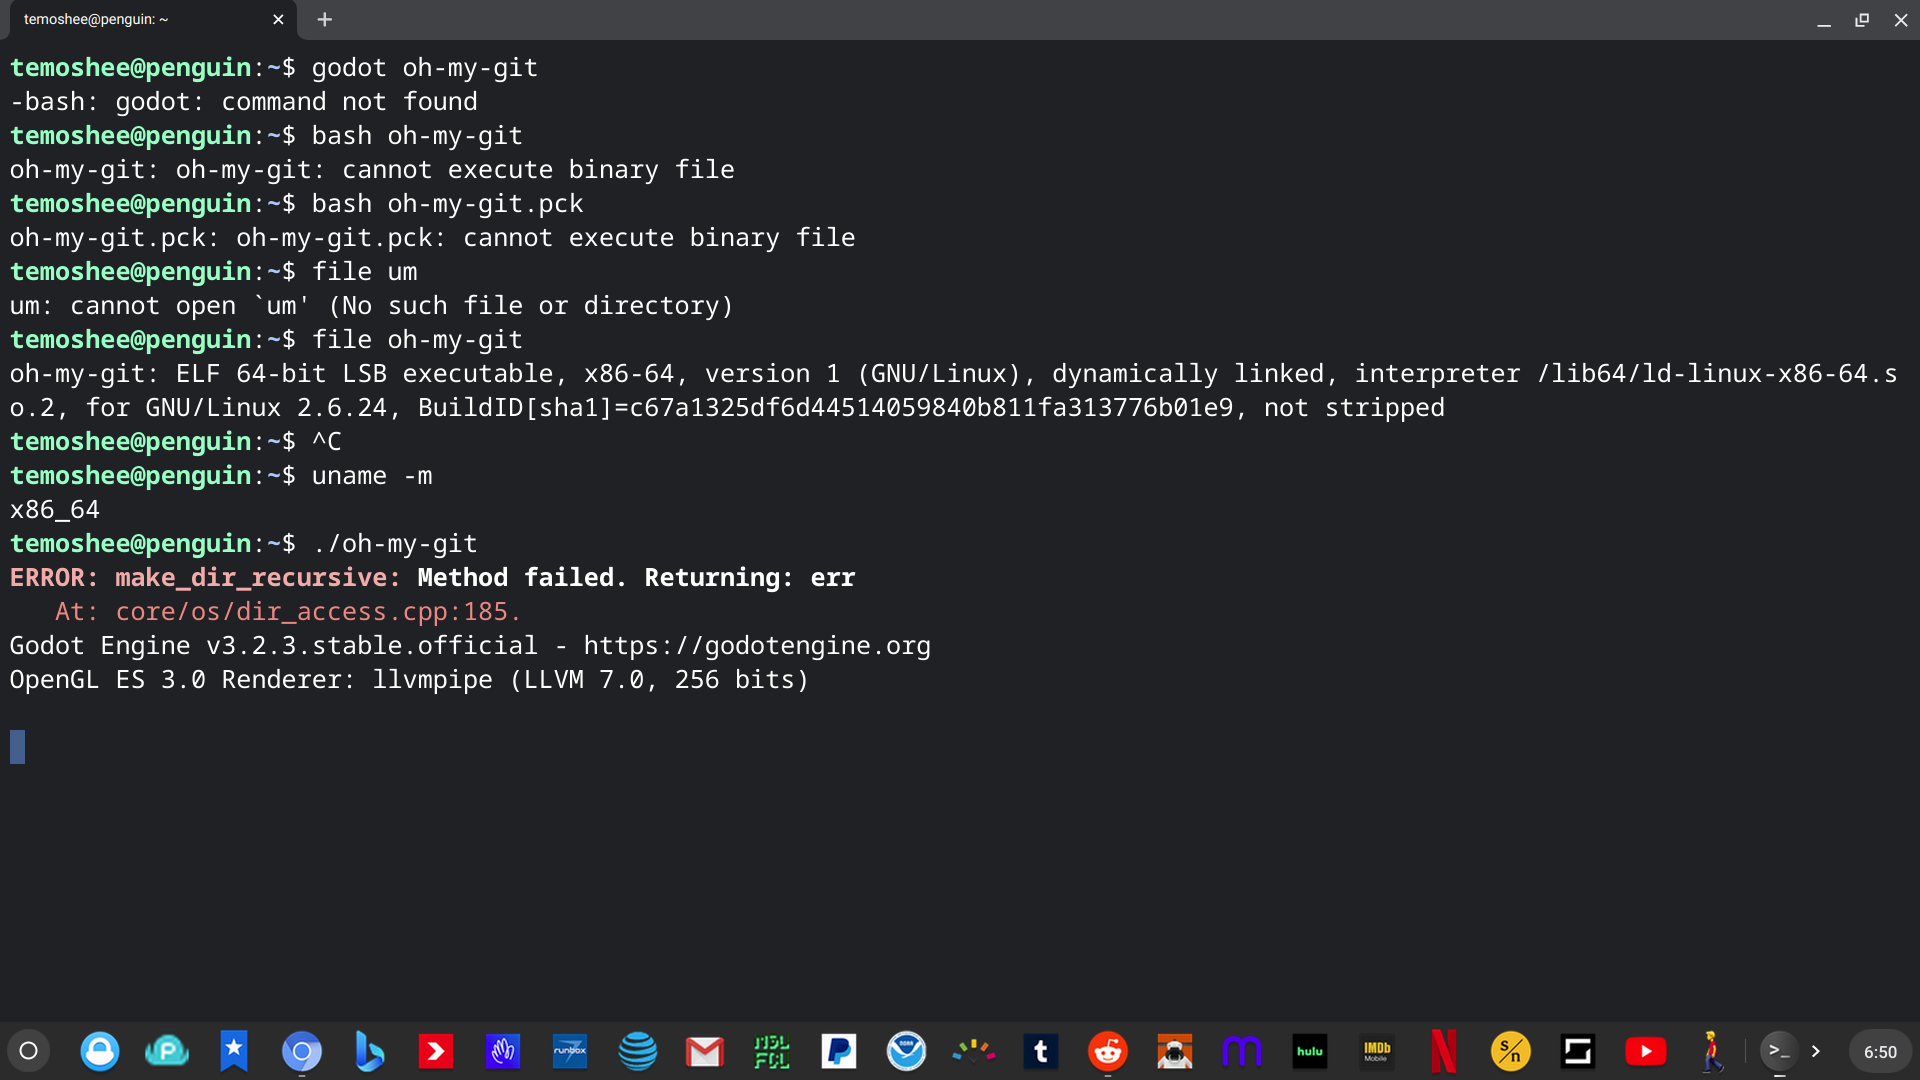Open Netflix from the shelf
This screenshot has width=1920, height=1080.
1443,1051
